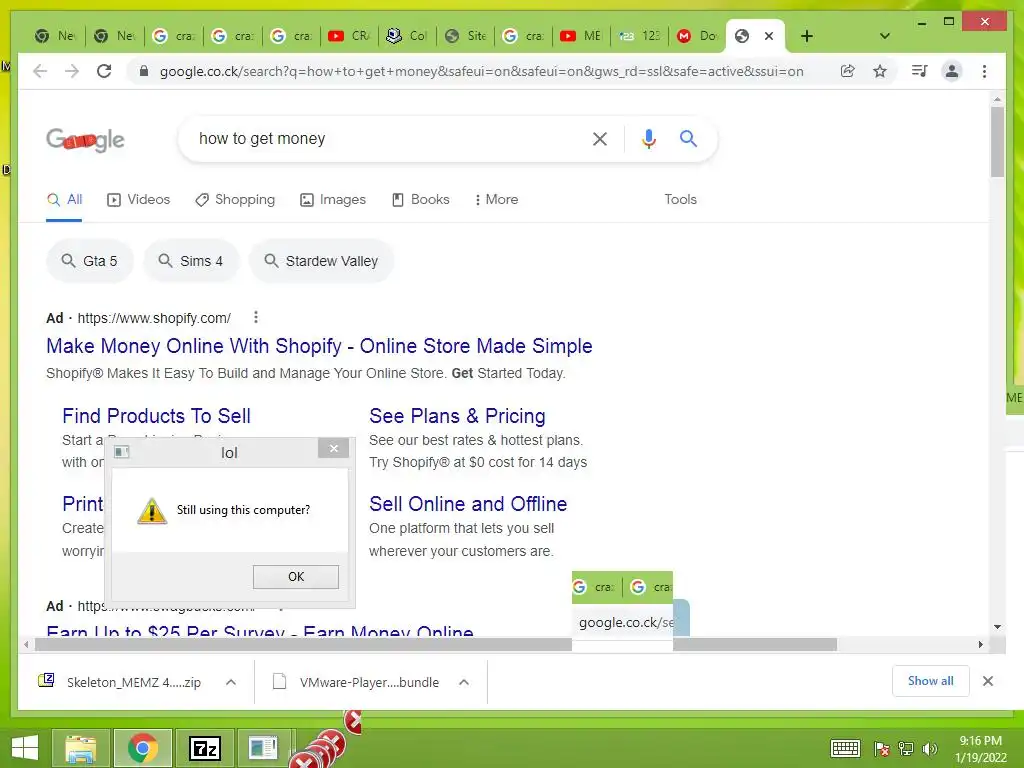This screenshot has width=1024, height=768.
Task: Switch to the YouTube ME tab
Action: click(581, 36)
